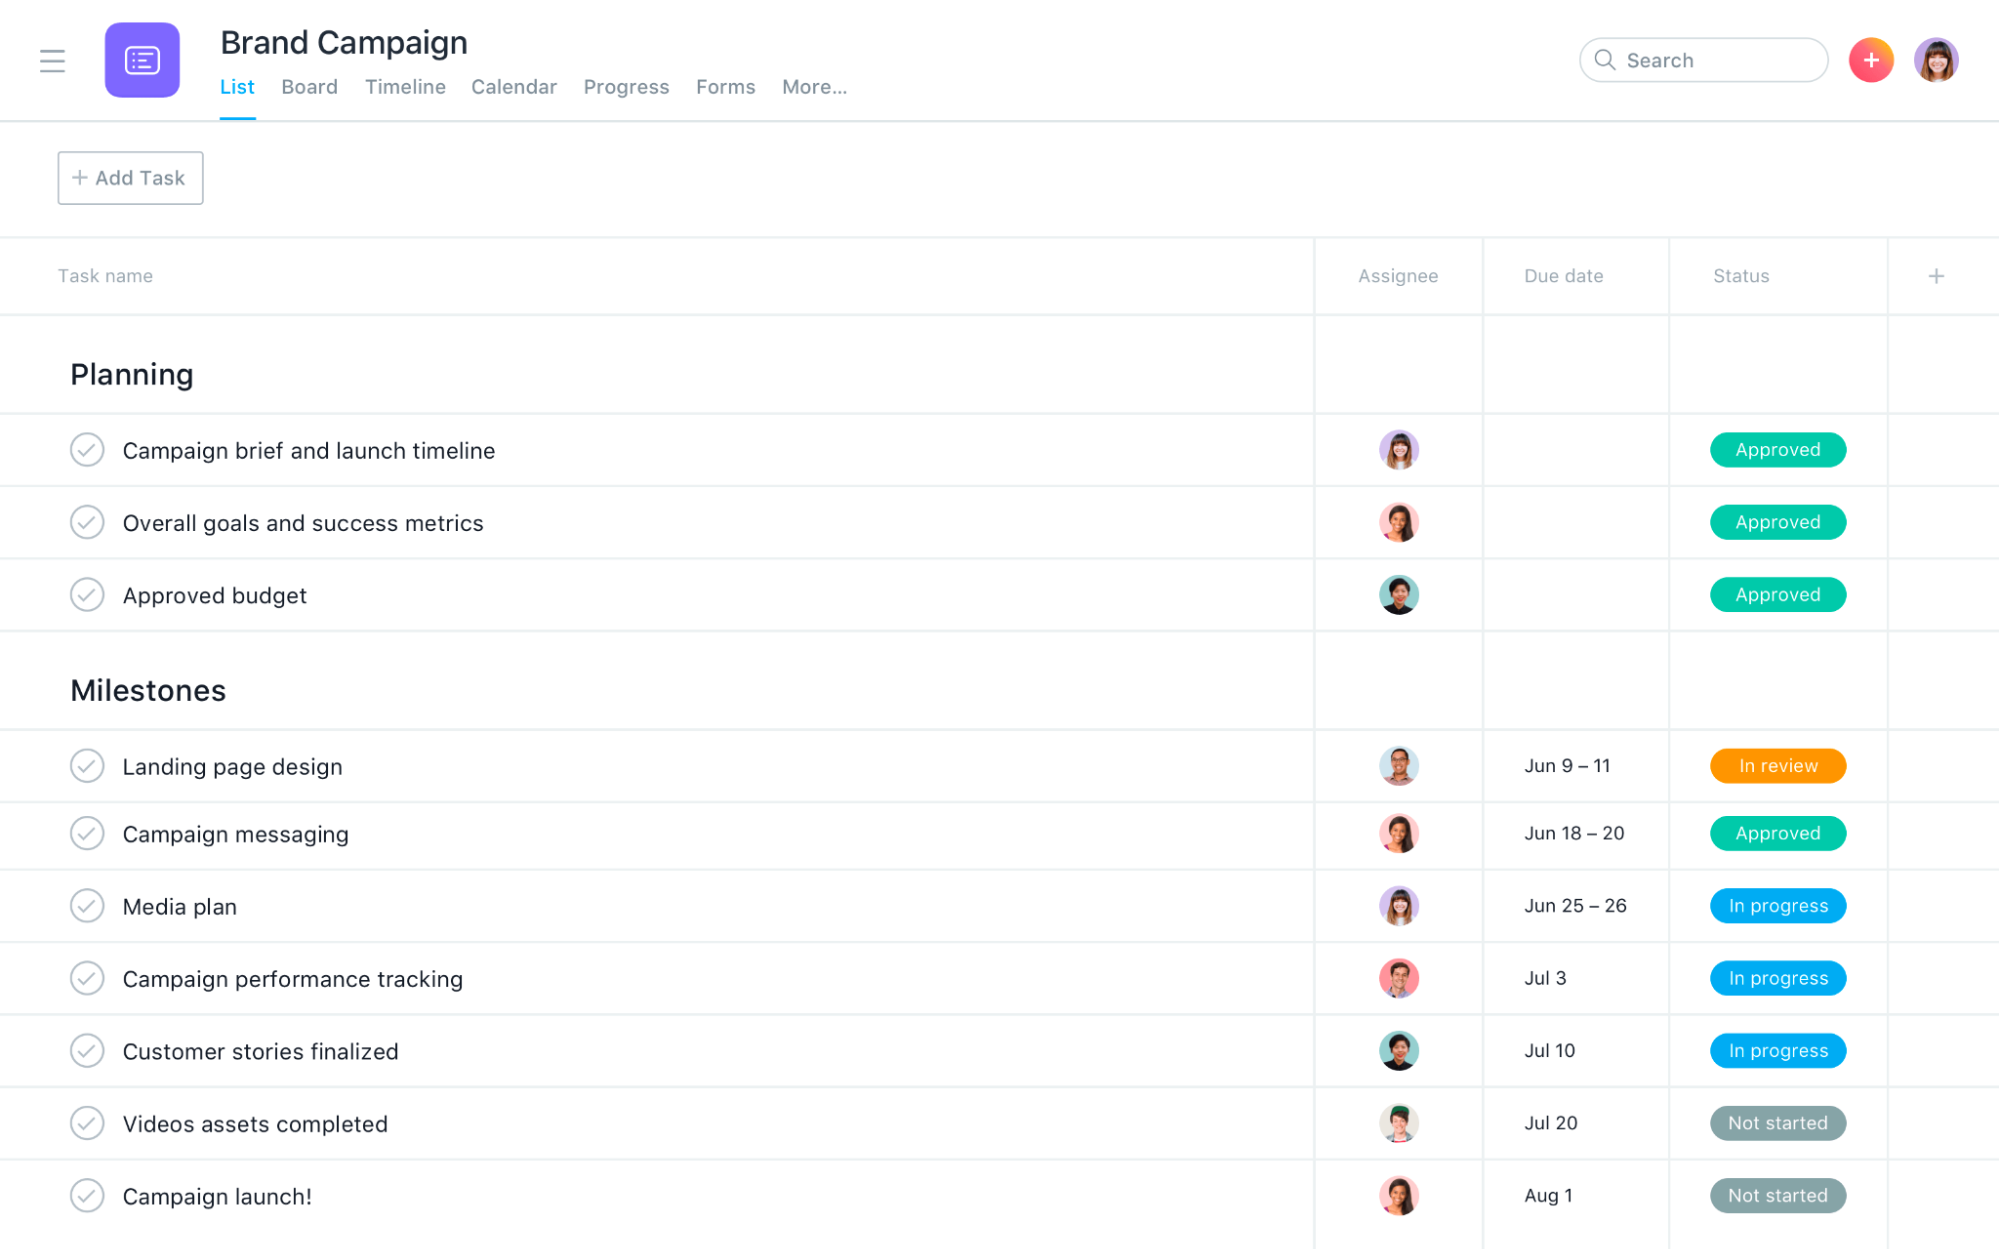Open the hamburger sidebar menu

(x=51, y=60)
